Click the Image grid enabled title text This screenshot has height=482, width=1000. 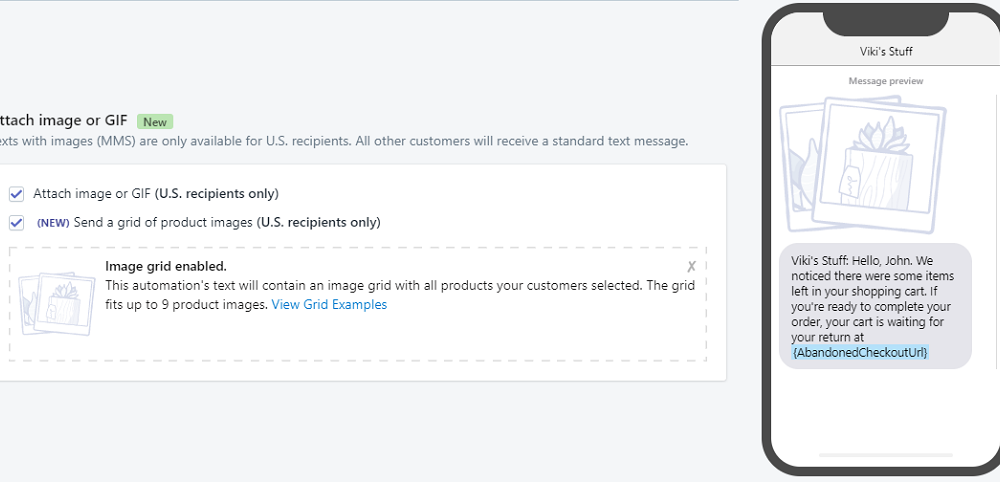tap(166, 266)
